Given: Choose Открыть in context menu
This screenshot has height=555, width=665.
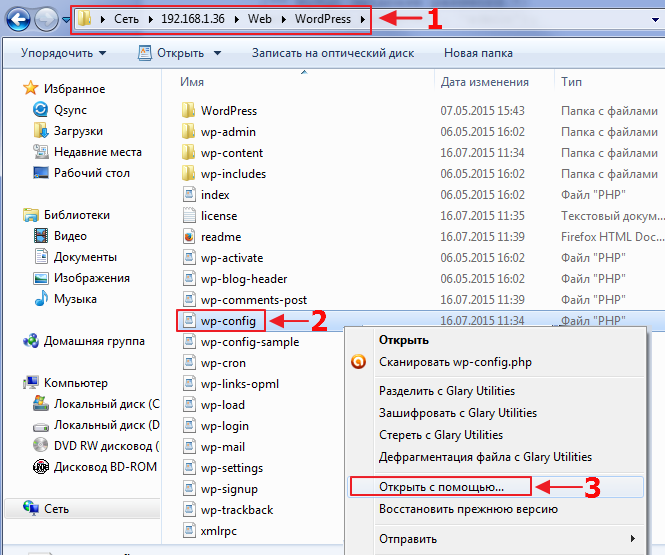Looking at the screenshot, I should 404,340.
